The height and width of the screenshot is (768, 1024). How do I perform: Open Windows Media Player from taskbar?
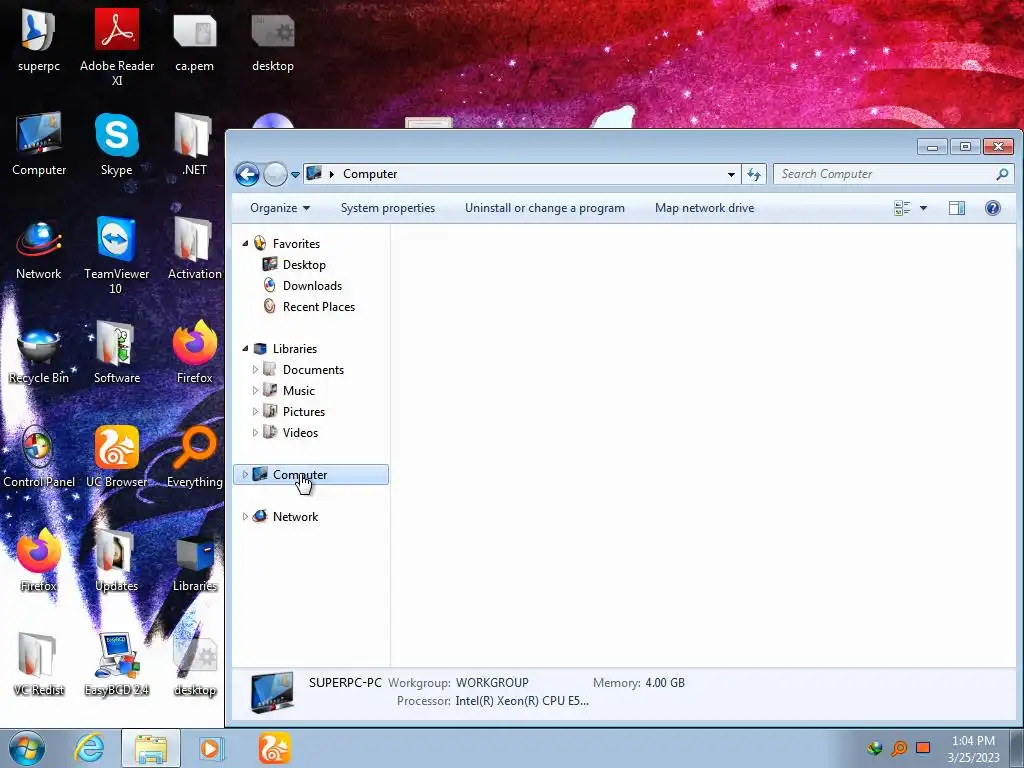(x=211, y=748)
